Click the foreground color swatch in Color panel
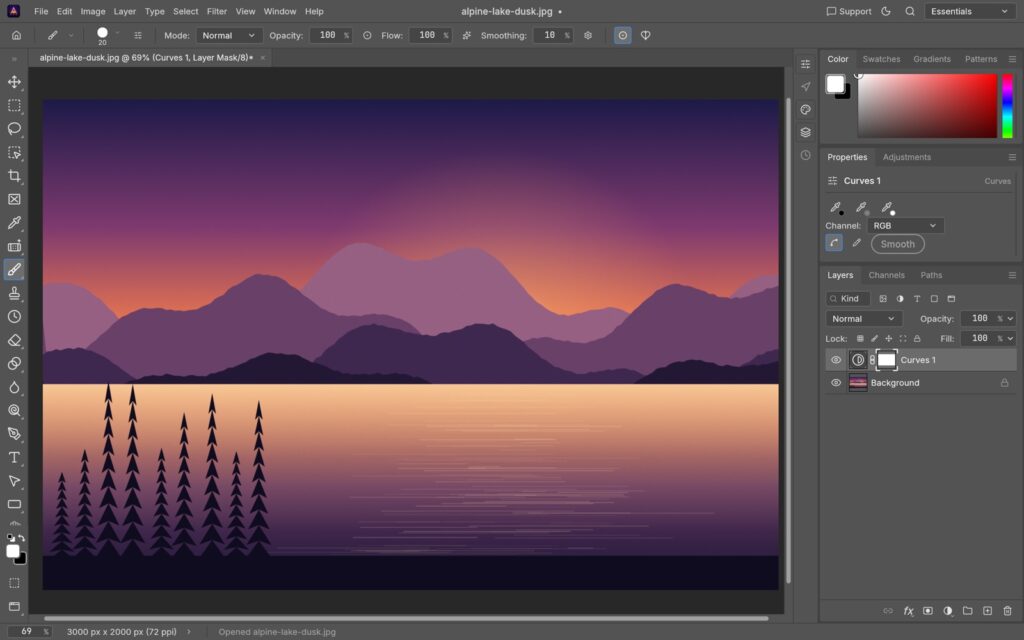Screen dimensions: 1024x640 pos(835,84)
